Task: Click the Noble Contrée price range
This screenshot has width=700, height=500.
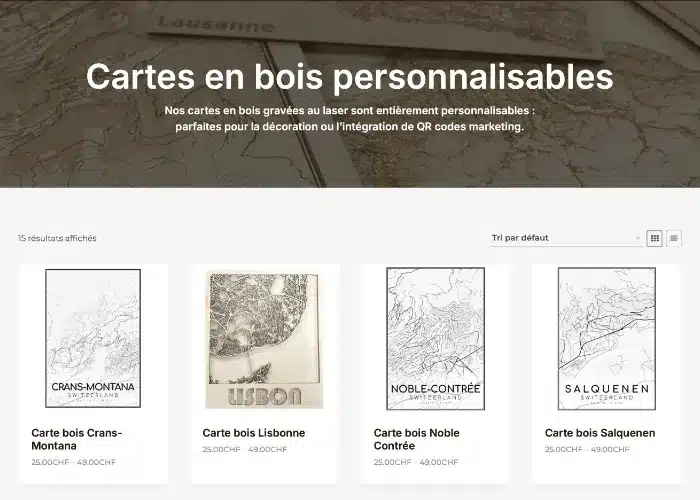Action: click(416, 462)
